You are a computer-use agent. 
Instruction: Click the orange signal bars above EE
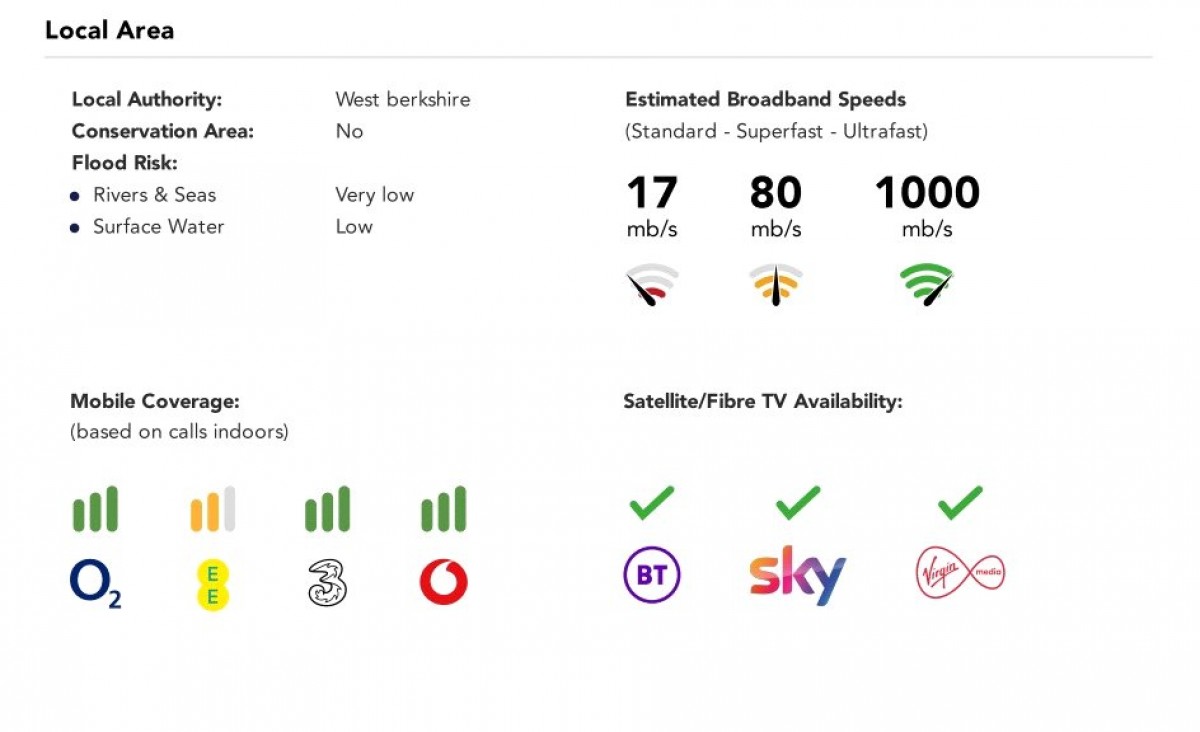212,509
